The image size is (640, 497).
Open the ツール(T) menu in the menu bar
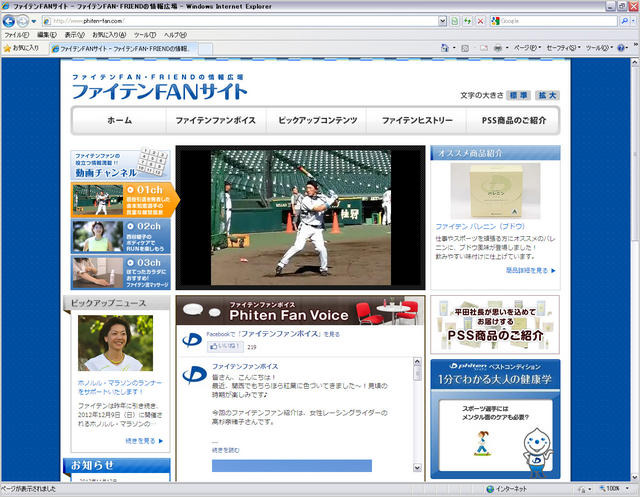145,35
